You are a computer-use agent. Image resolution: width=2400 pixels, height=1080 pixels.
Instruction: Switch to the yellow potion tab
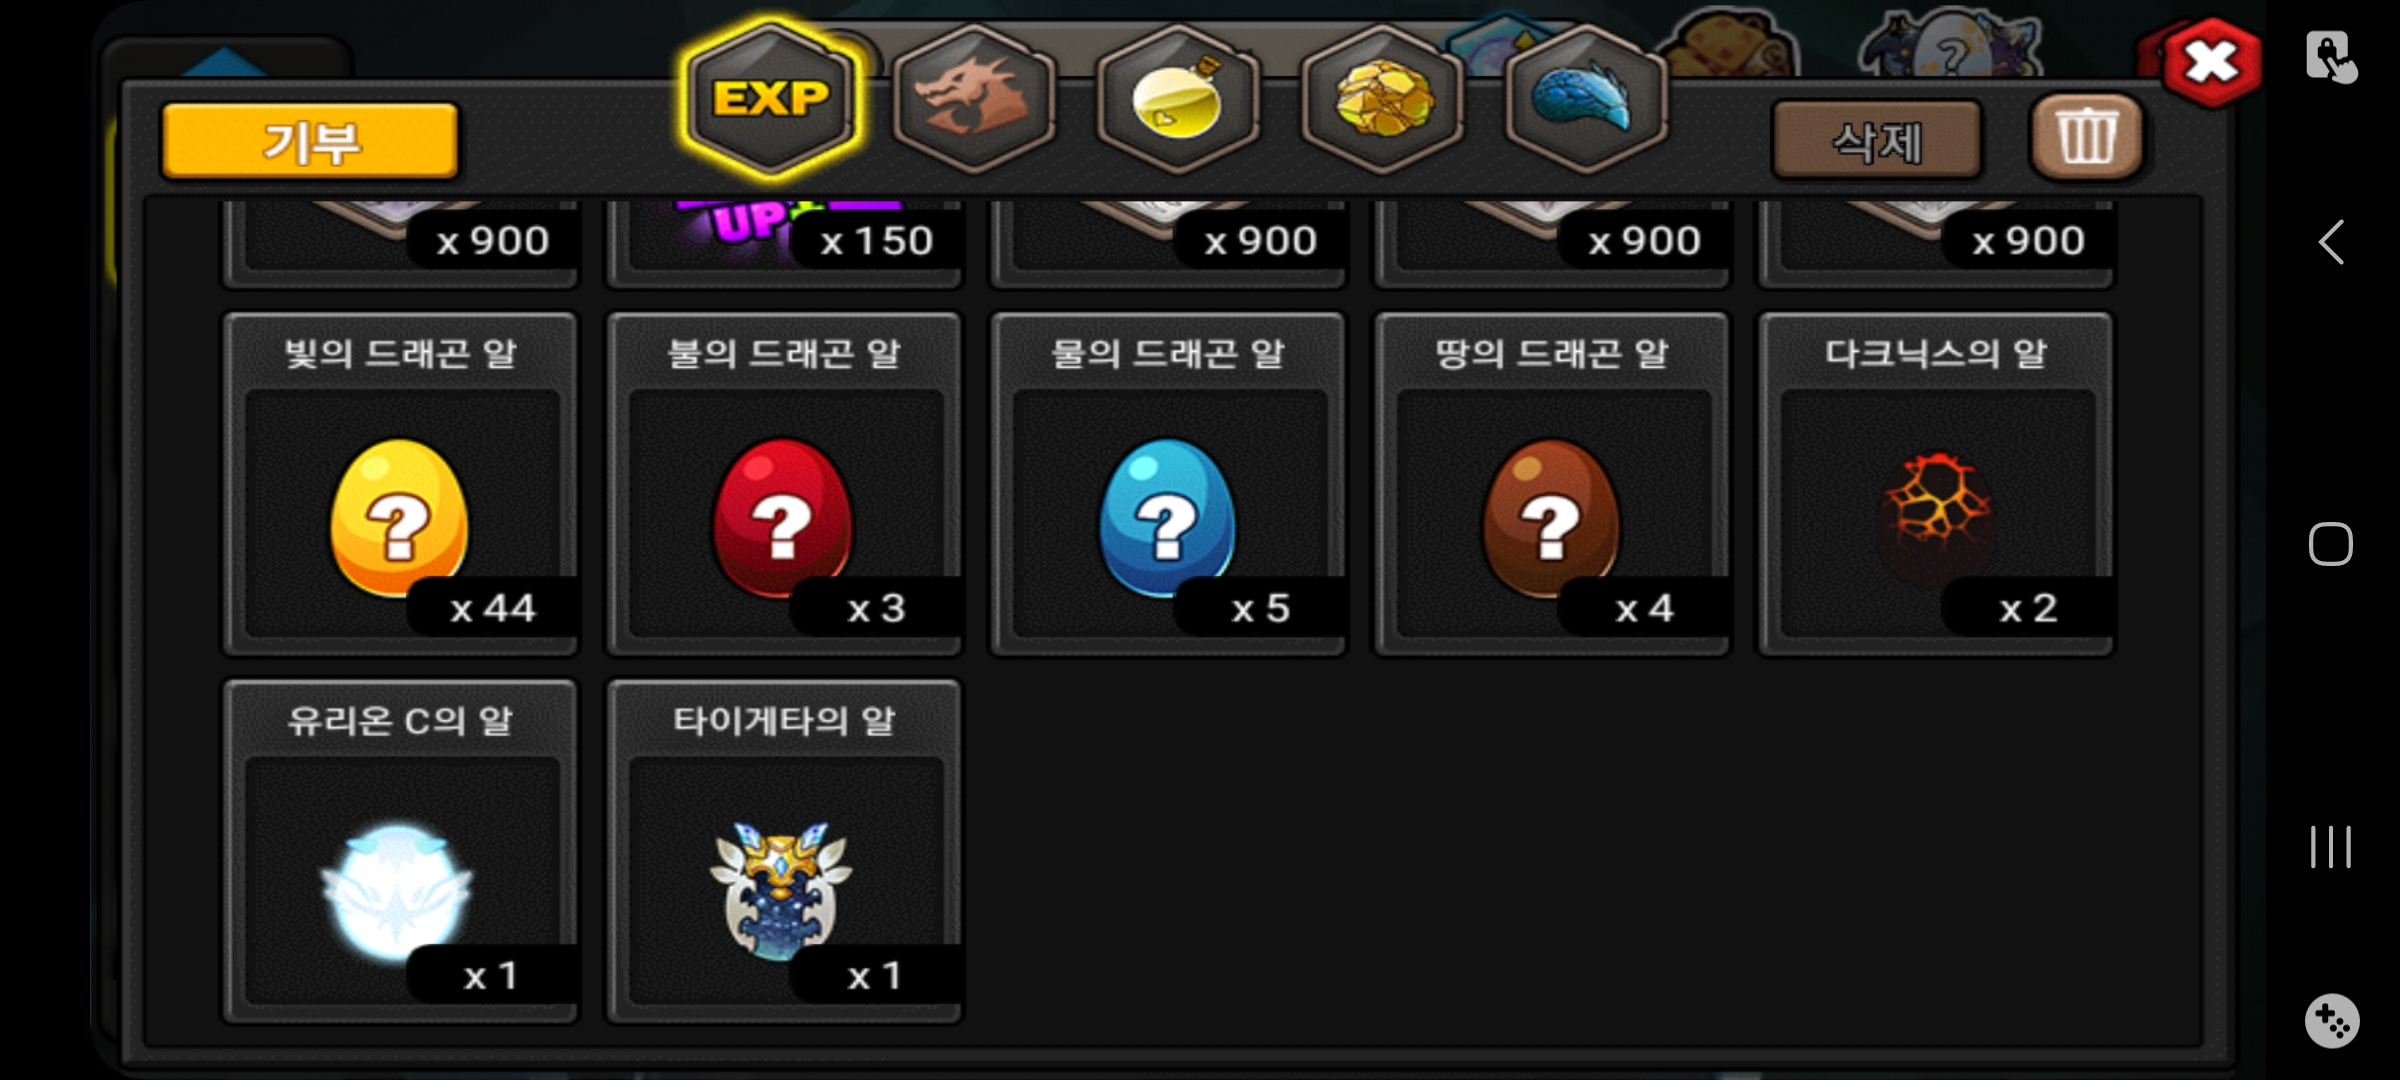(x=1178, y=100)
